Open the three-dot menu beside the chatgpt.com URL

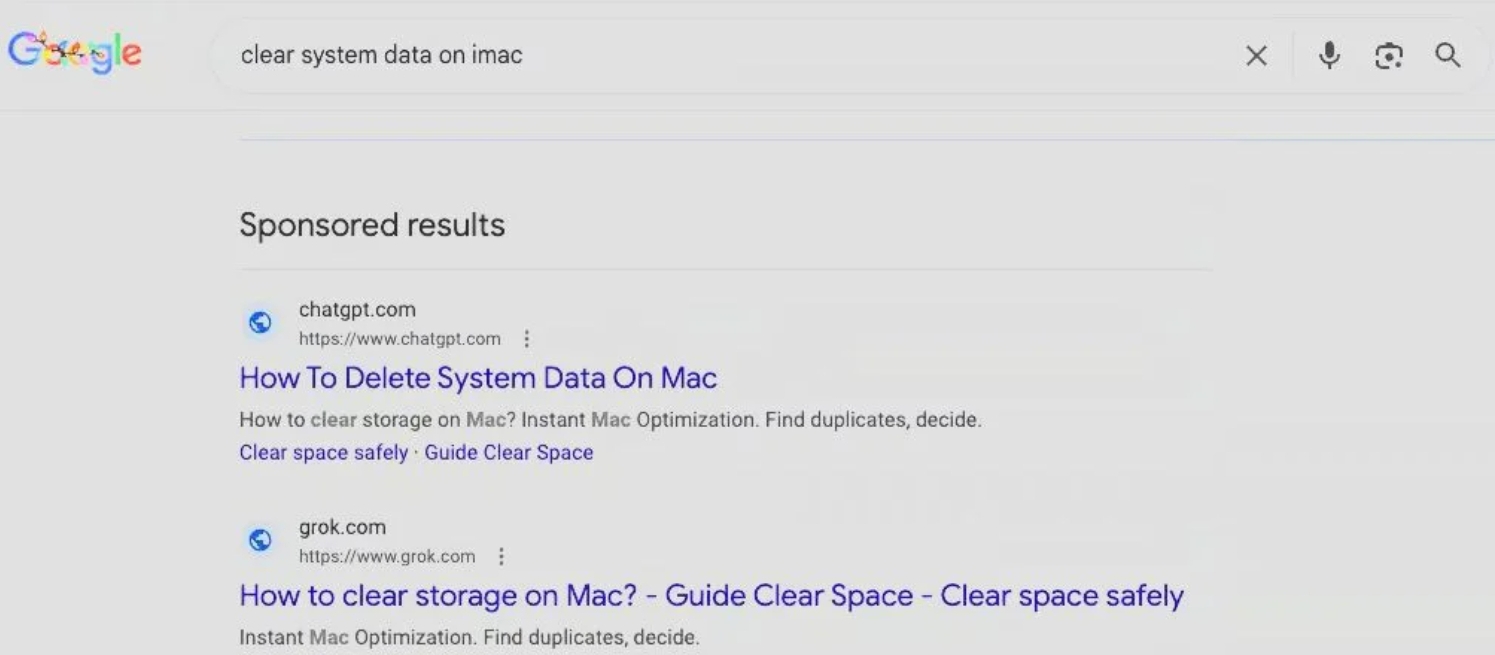(527, 339)
